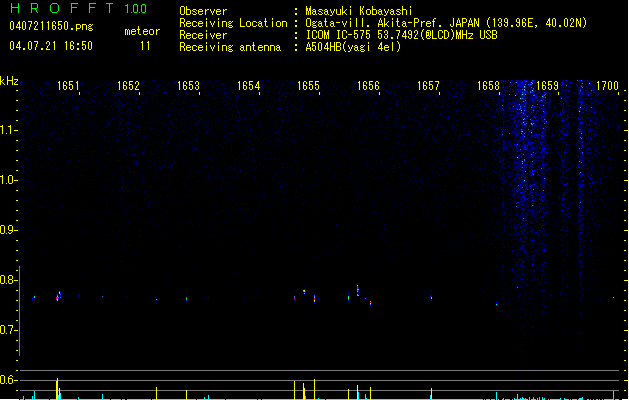Click the Receiver field label

(x=203, y=35)
